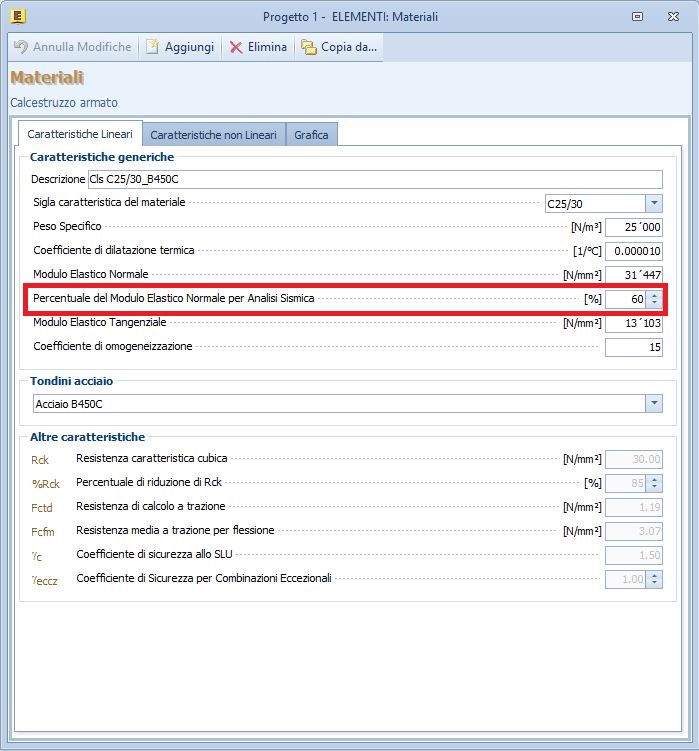Click the Descrizione text field

click(x=375, y=180)
